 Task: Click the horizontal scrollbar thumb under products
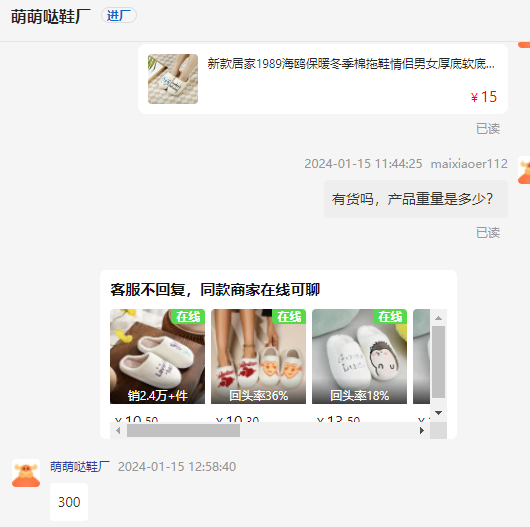coord(184,431)
